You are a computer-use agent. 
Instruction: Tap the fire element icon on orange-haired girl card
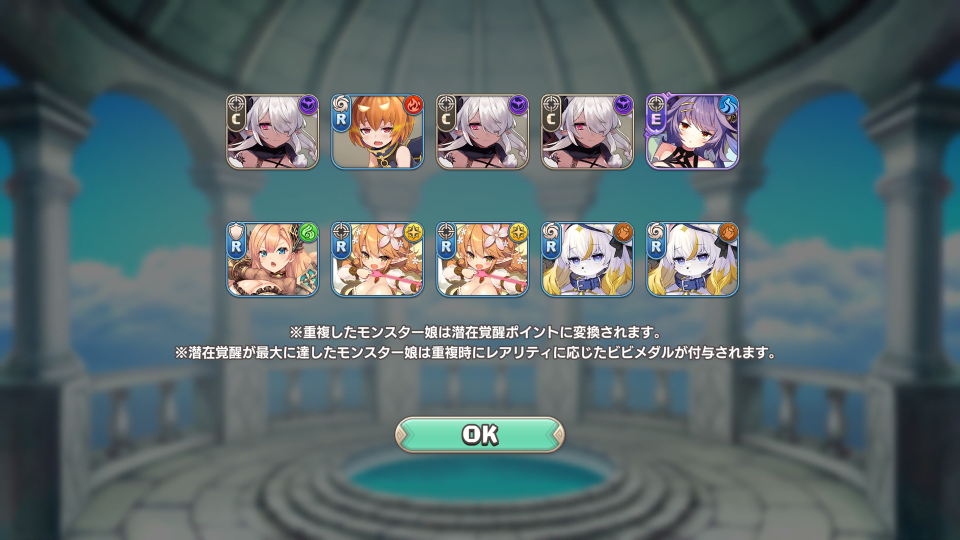[413, 105]
